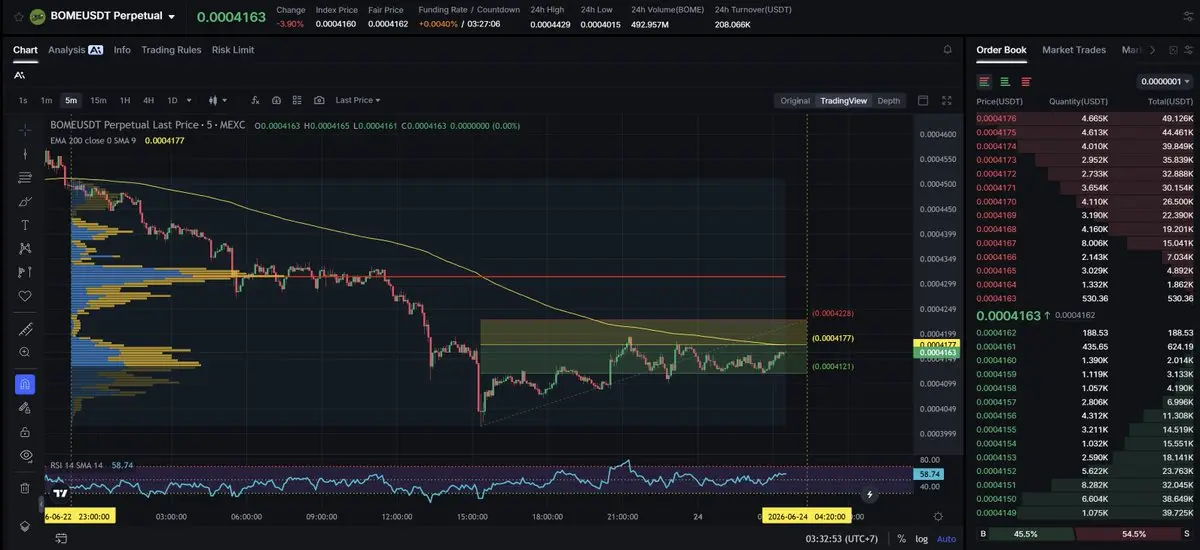Select the patterns drawing tool

click(x=25, y=248)
